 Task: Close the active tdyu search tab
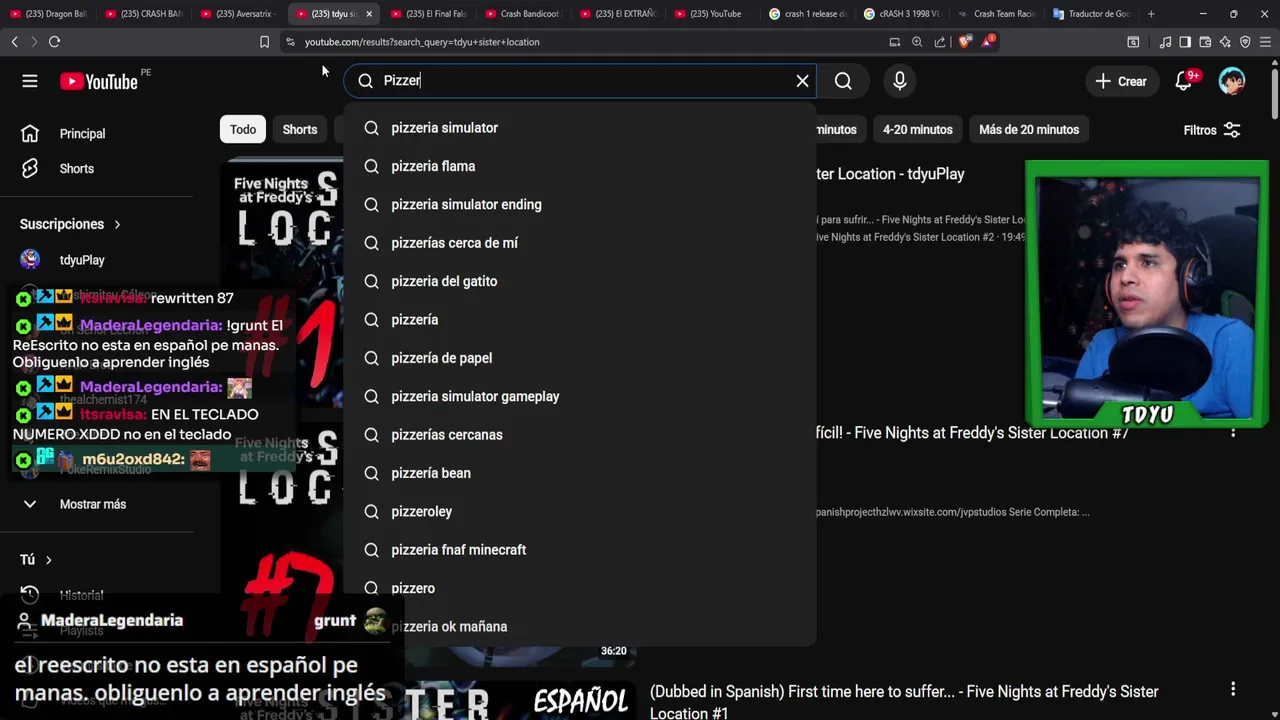coord(369,14)
